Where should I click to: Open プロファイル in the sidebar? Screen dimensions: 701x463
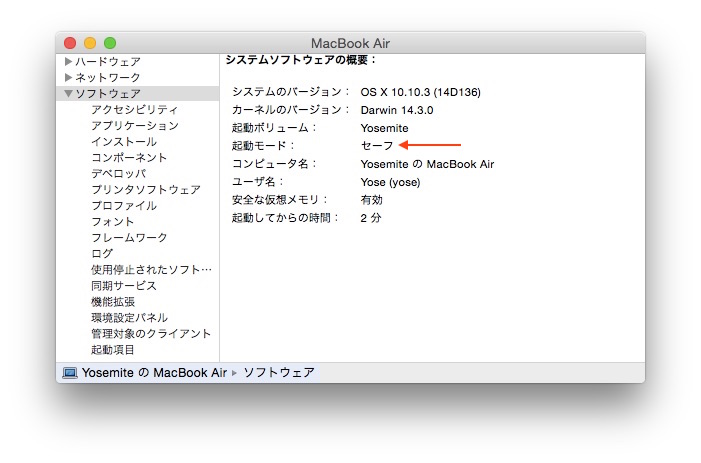[x=124, y=206]
